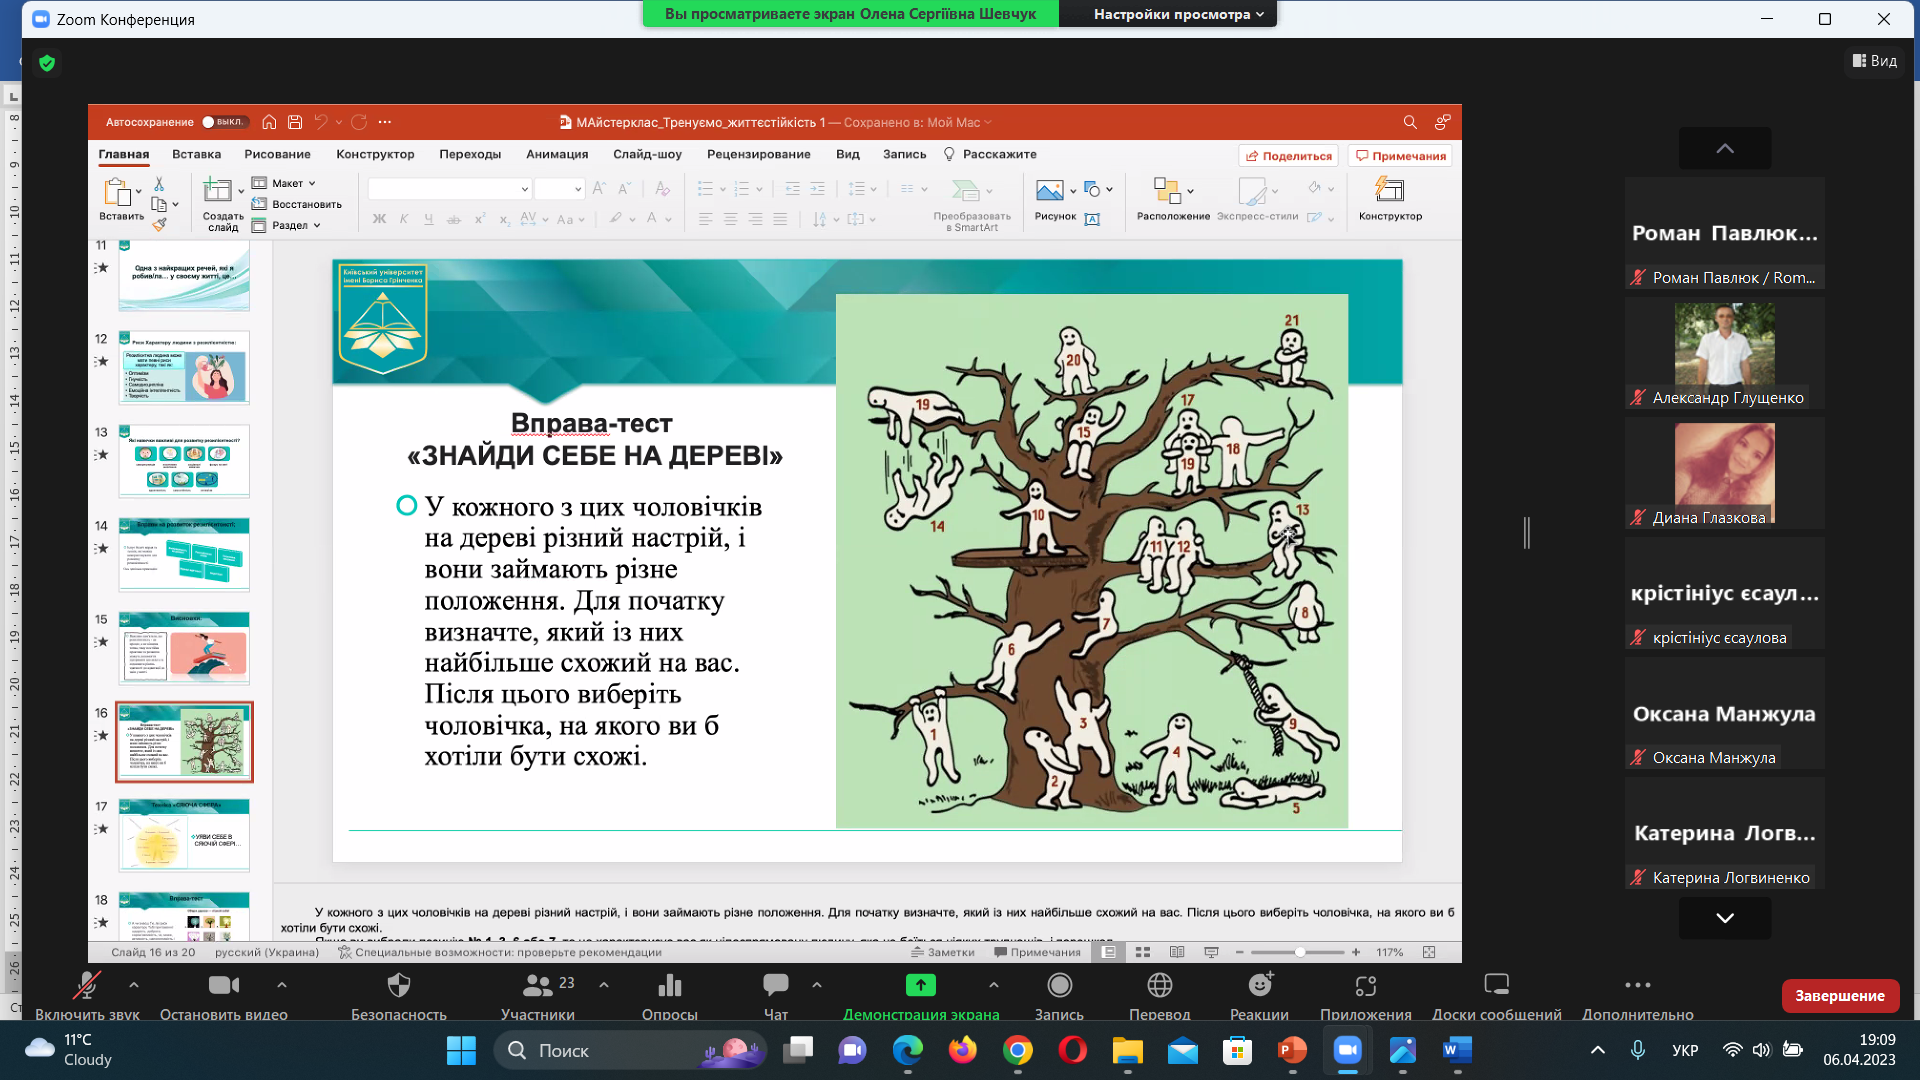
Task: Open the Zoom Chat panel
Action: (775, 987)
